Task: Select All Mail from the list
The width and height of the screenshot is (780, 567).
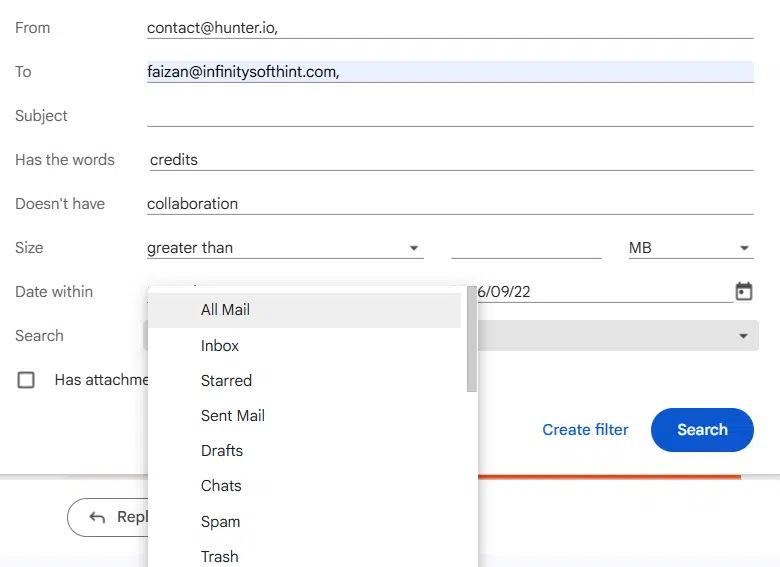Action: click(304, 310)
